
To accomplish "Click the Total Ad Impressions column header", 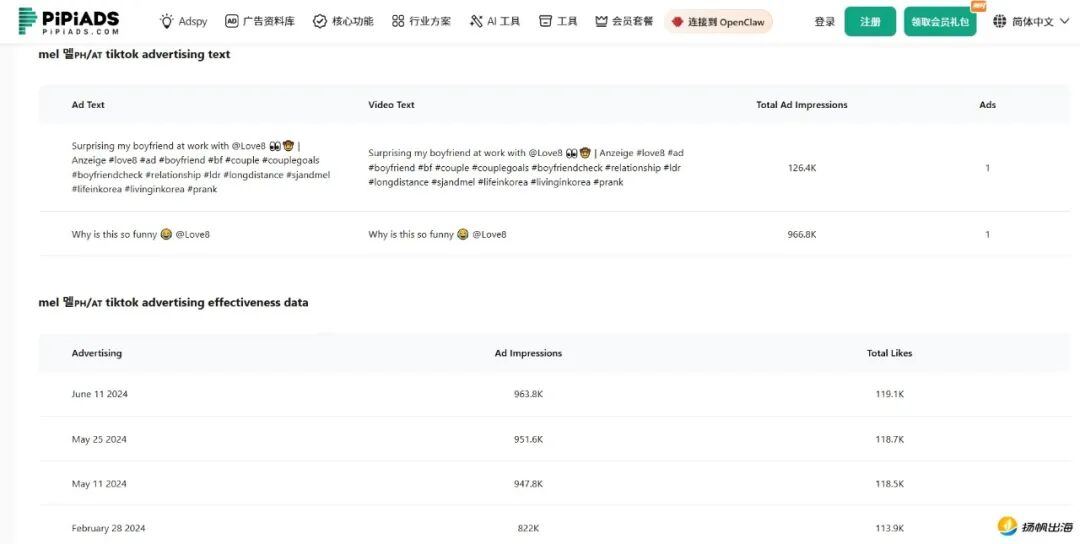I will 802,105.
